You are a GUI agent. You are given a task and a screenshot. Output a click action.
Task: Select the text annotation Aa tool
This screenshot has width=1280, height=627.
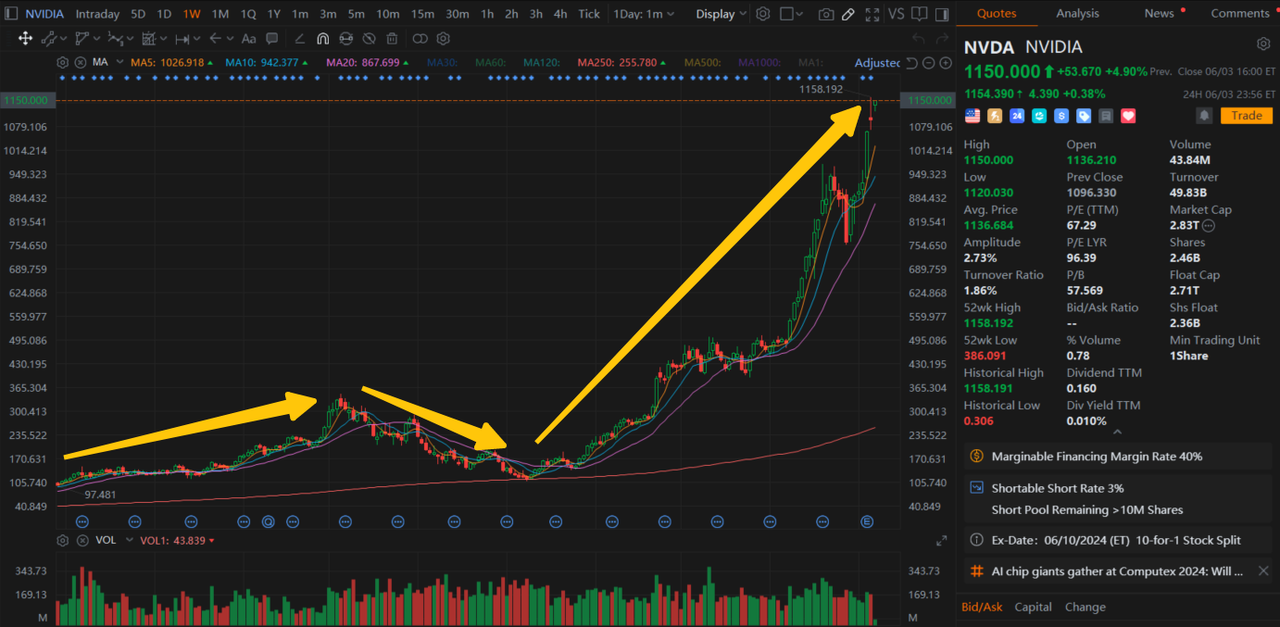tap(248, 38)
